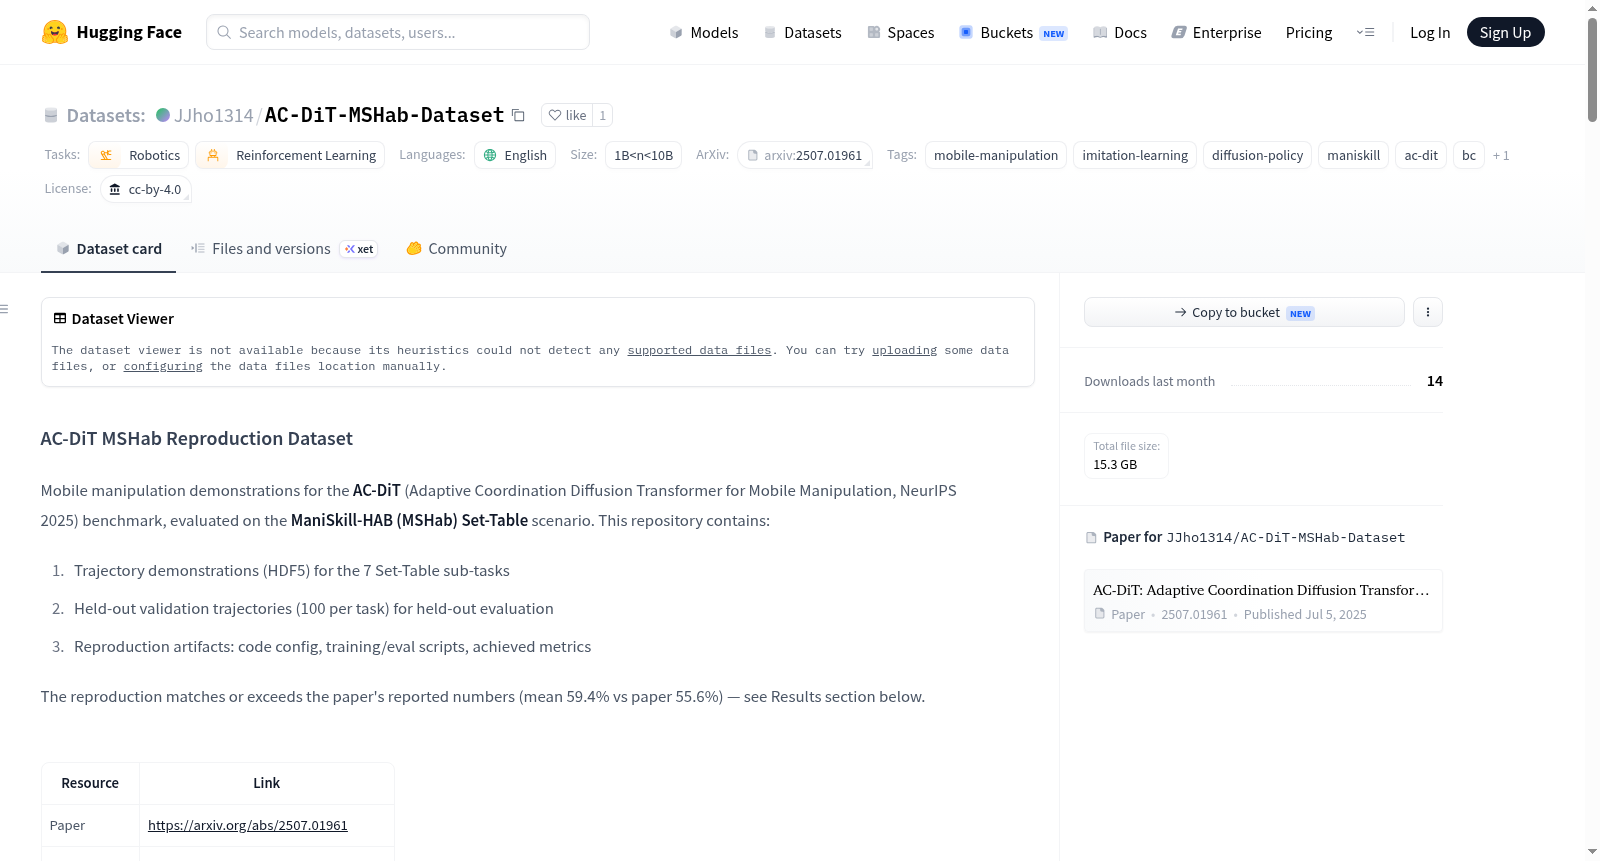Image resolution: width=1600 pixels, height=861 pixels.
Task: Go to Datasets in top navigation
Action: (x=802, y=32)
